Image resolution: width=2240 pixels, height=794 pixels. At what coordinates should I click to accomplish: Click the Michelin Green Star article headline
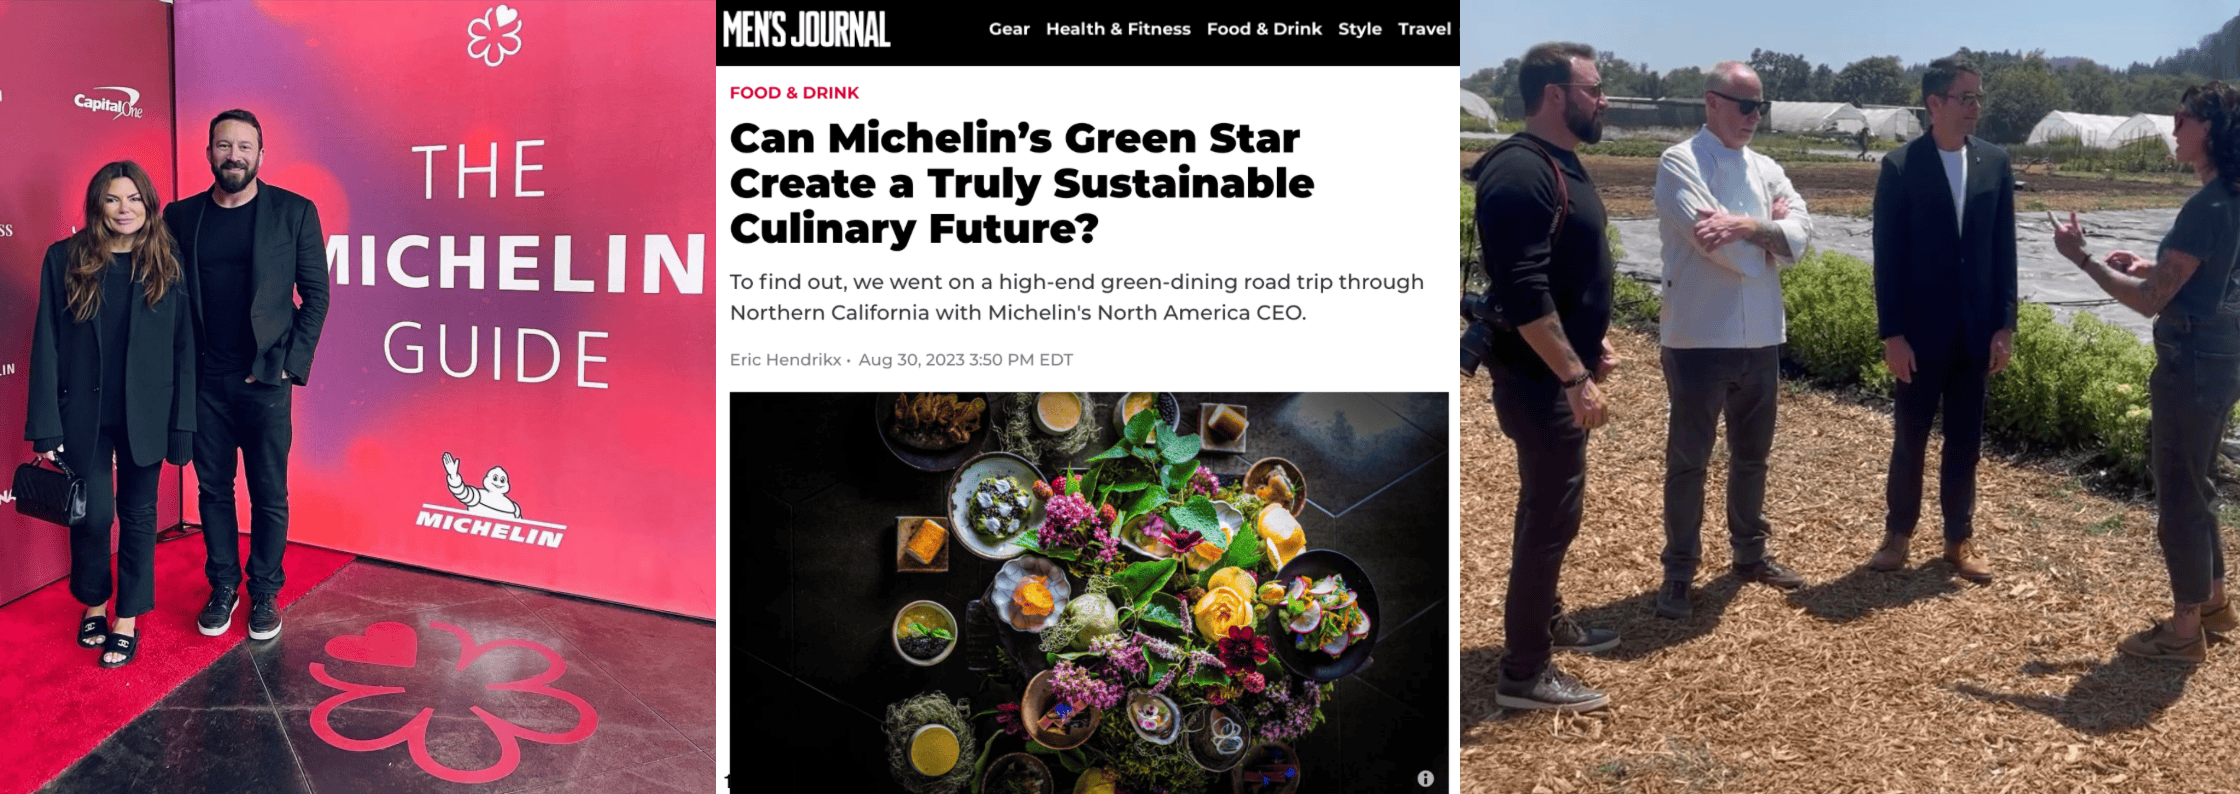1022,183
